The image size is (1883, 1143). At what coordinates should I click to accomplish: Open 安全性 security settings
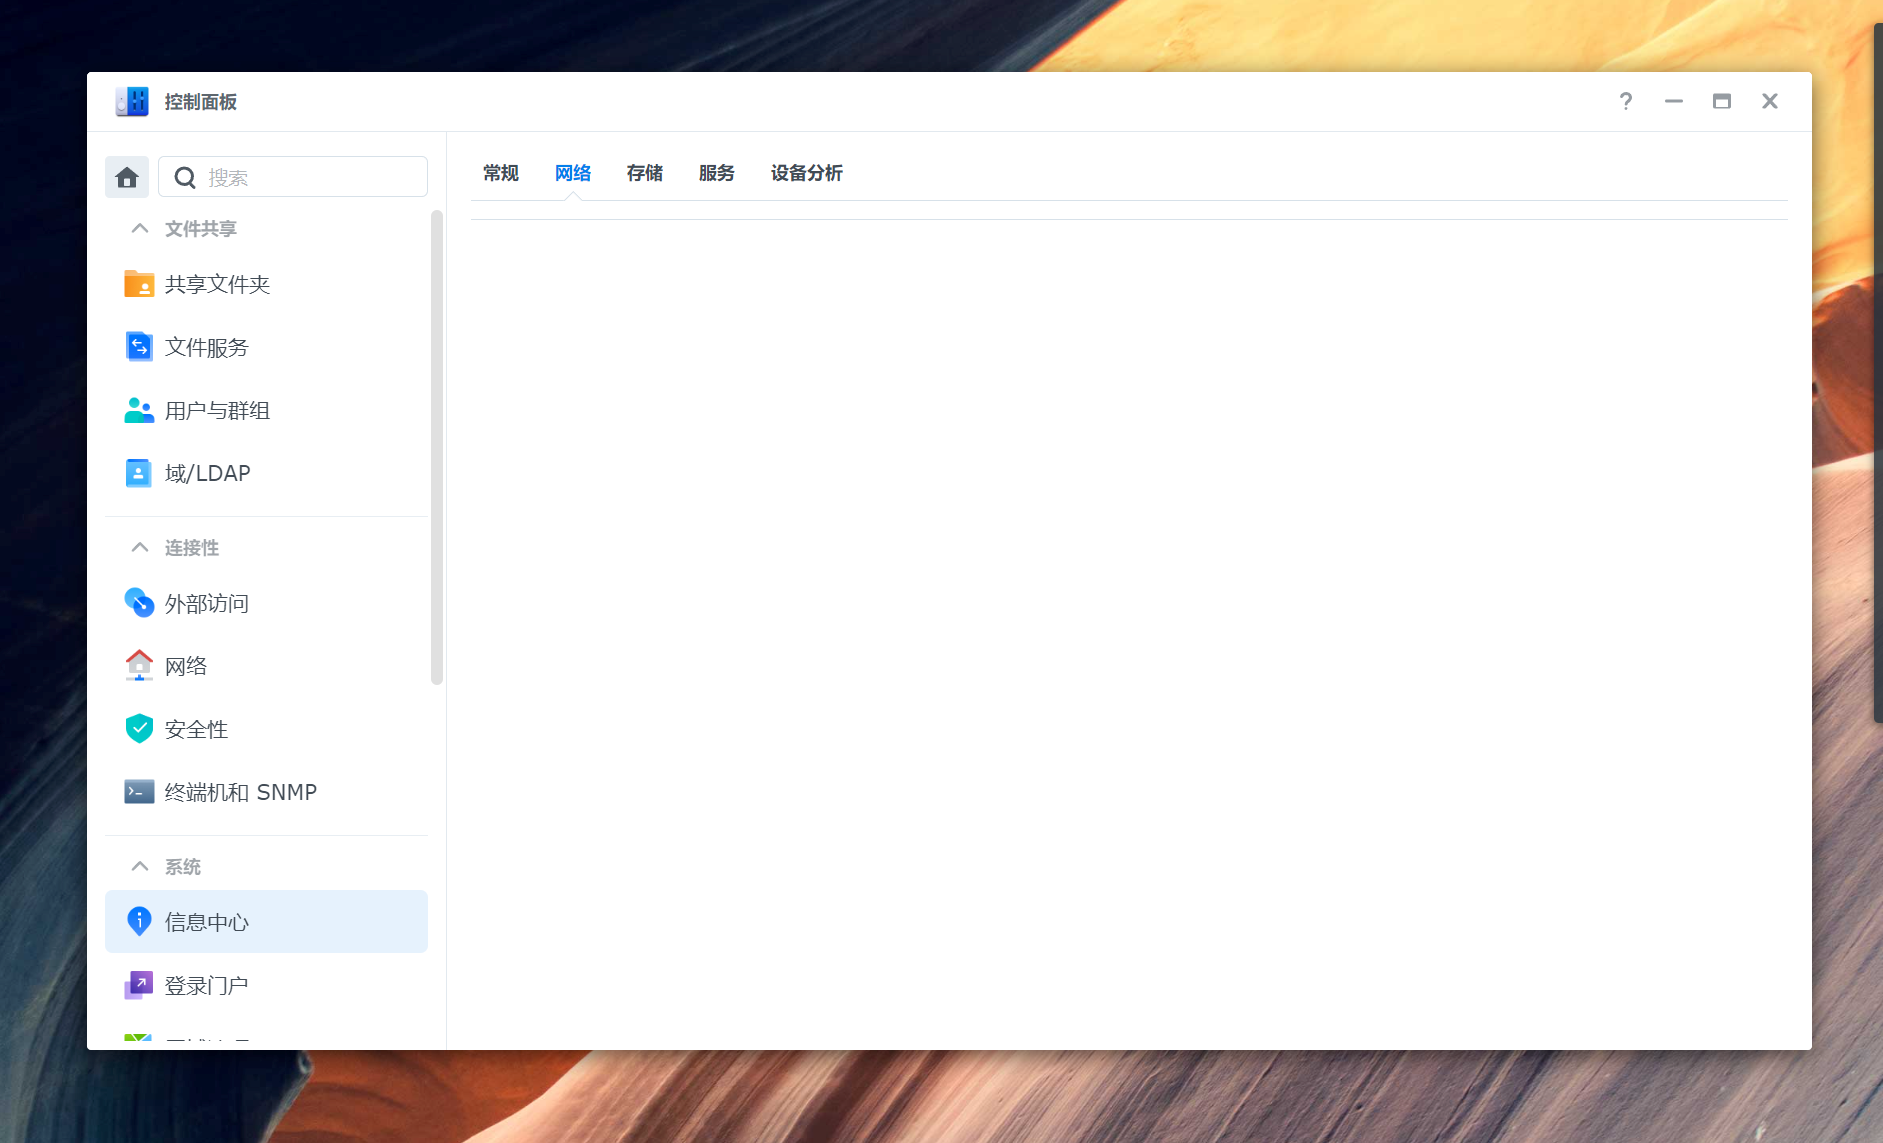[196, 730]
